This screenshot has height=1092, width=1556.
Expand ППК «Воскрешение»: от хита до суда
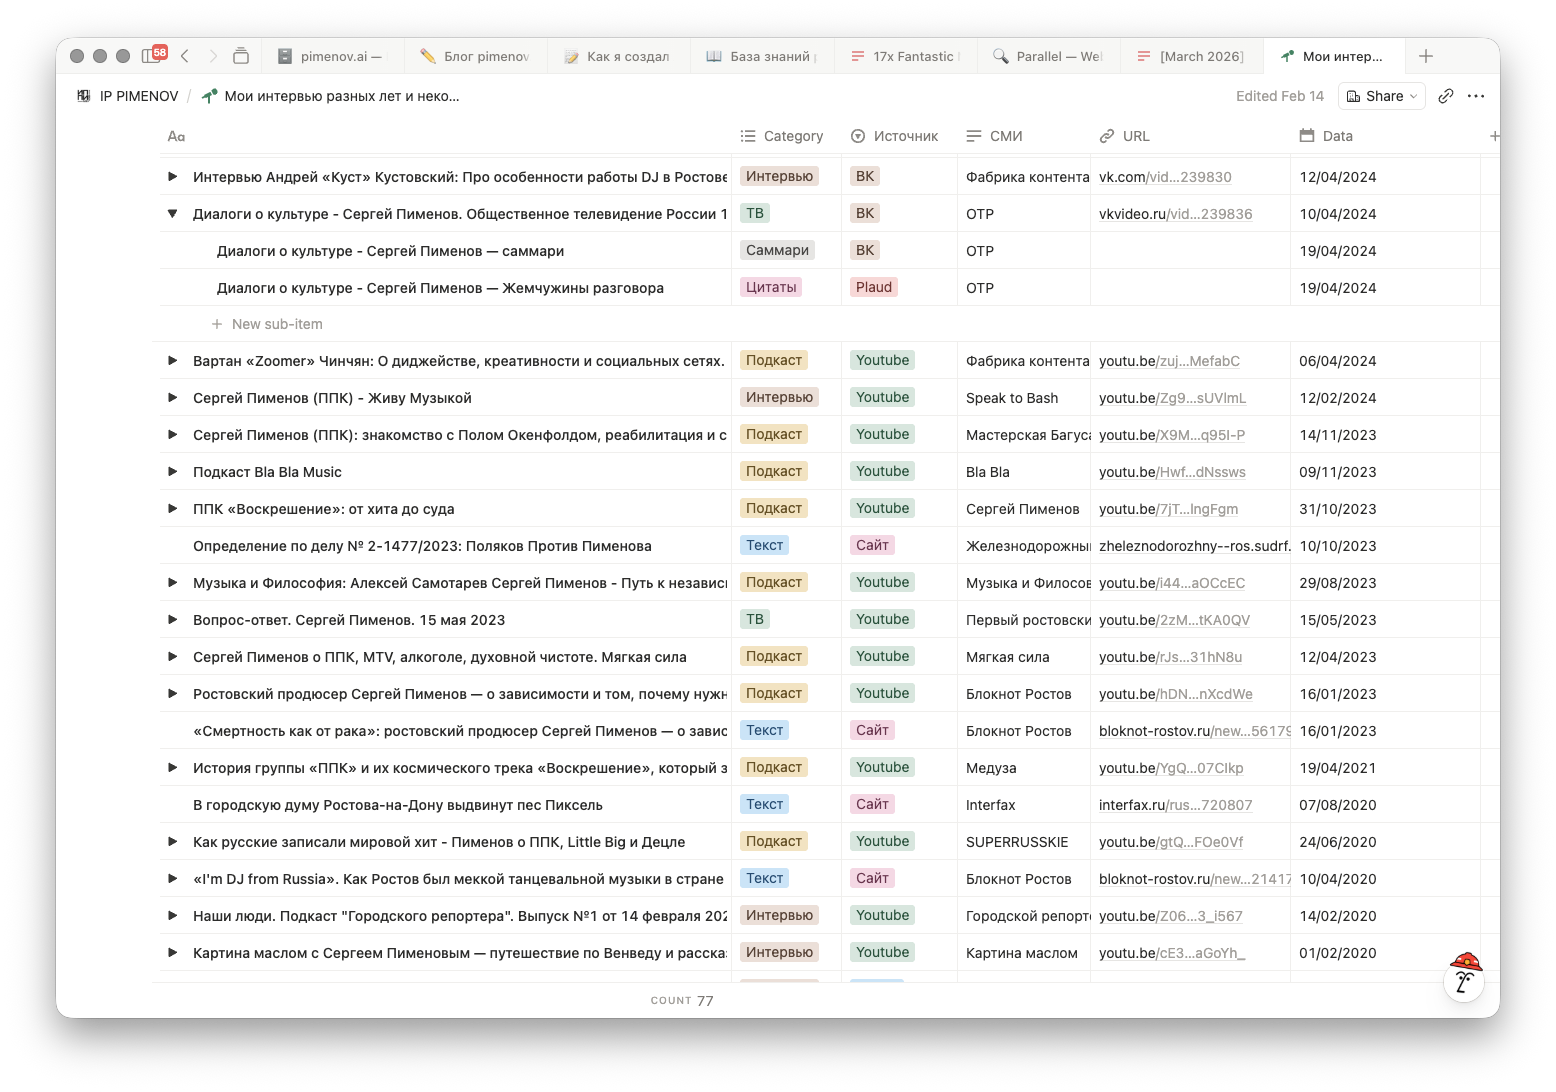coord(172,509)
